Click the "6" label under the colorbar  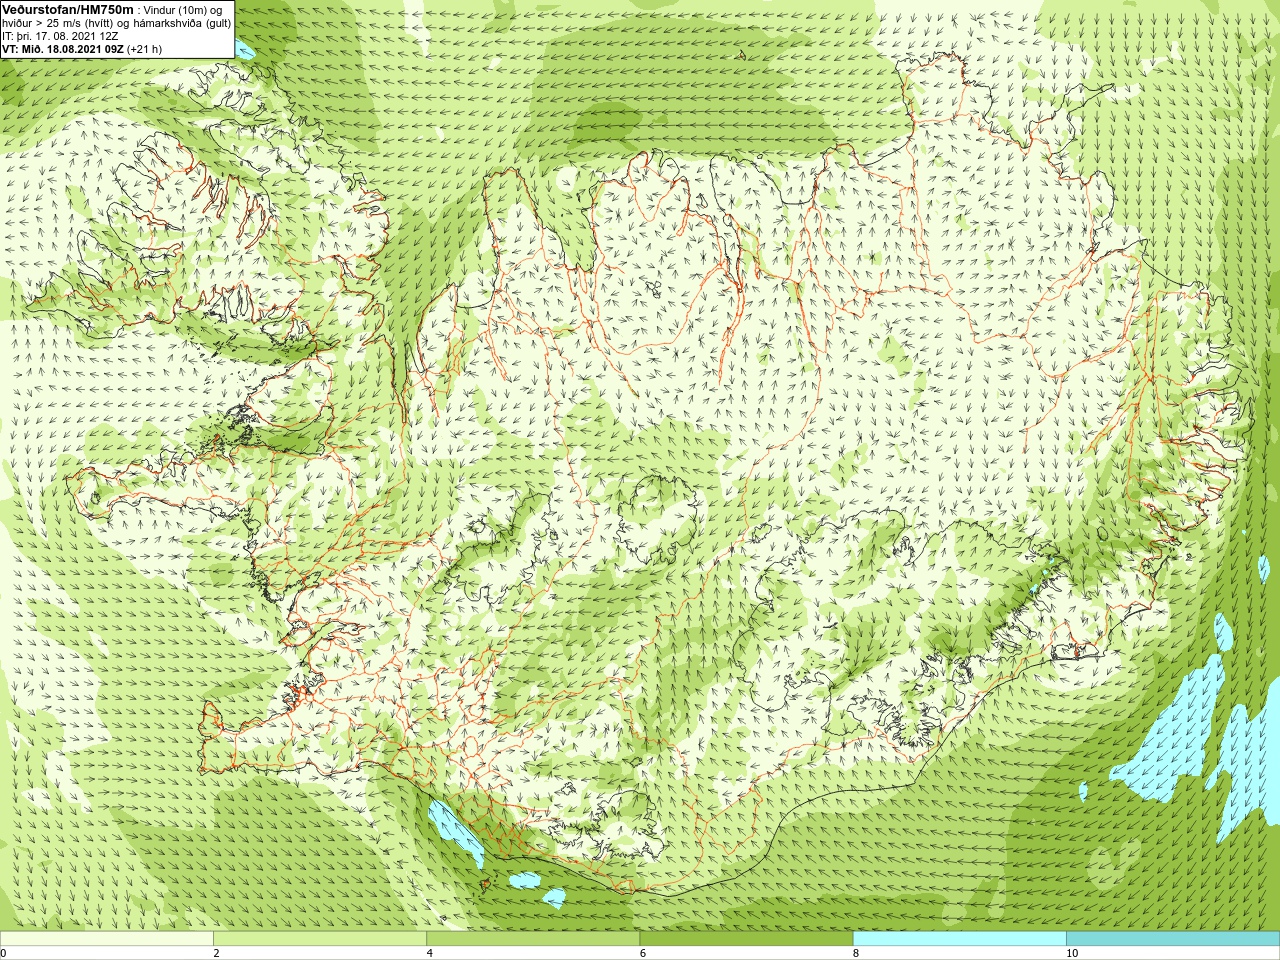point(642,953)
